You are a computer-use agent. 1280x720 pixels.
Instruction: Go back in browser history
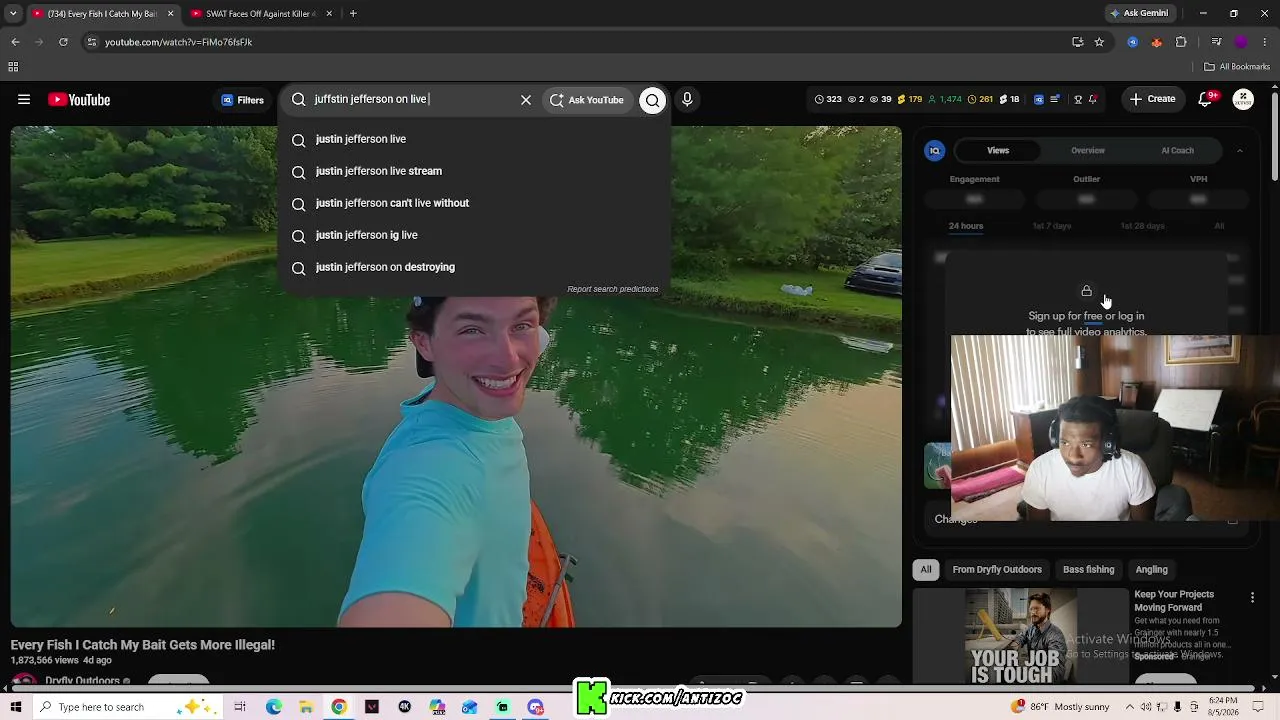point(15,42)
